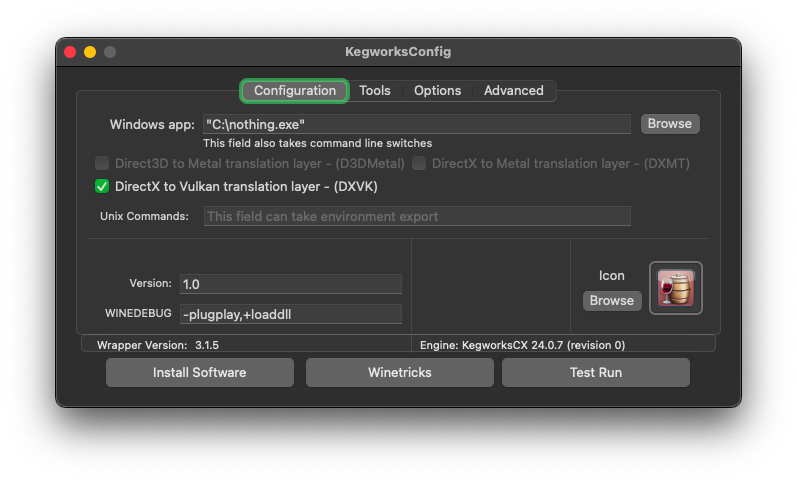
Task: Switch to the Configuration tab
Action: (x=294, y=91)
